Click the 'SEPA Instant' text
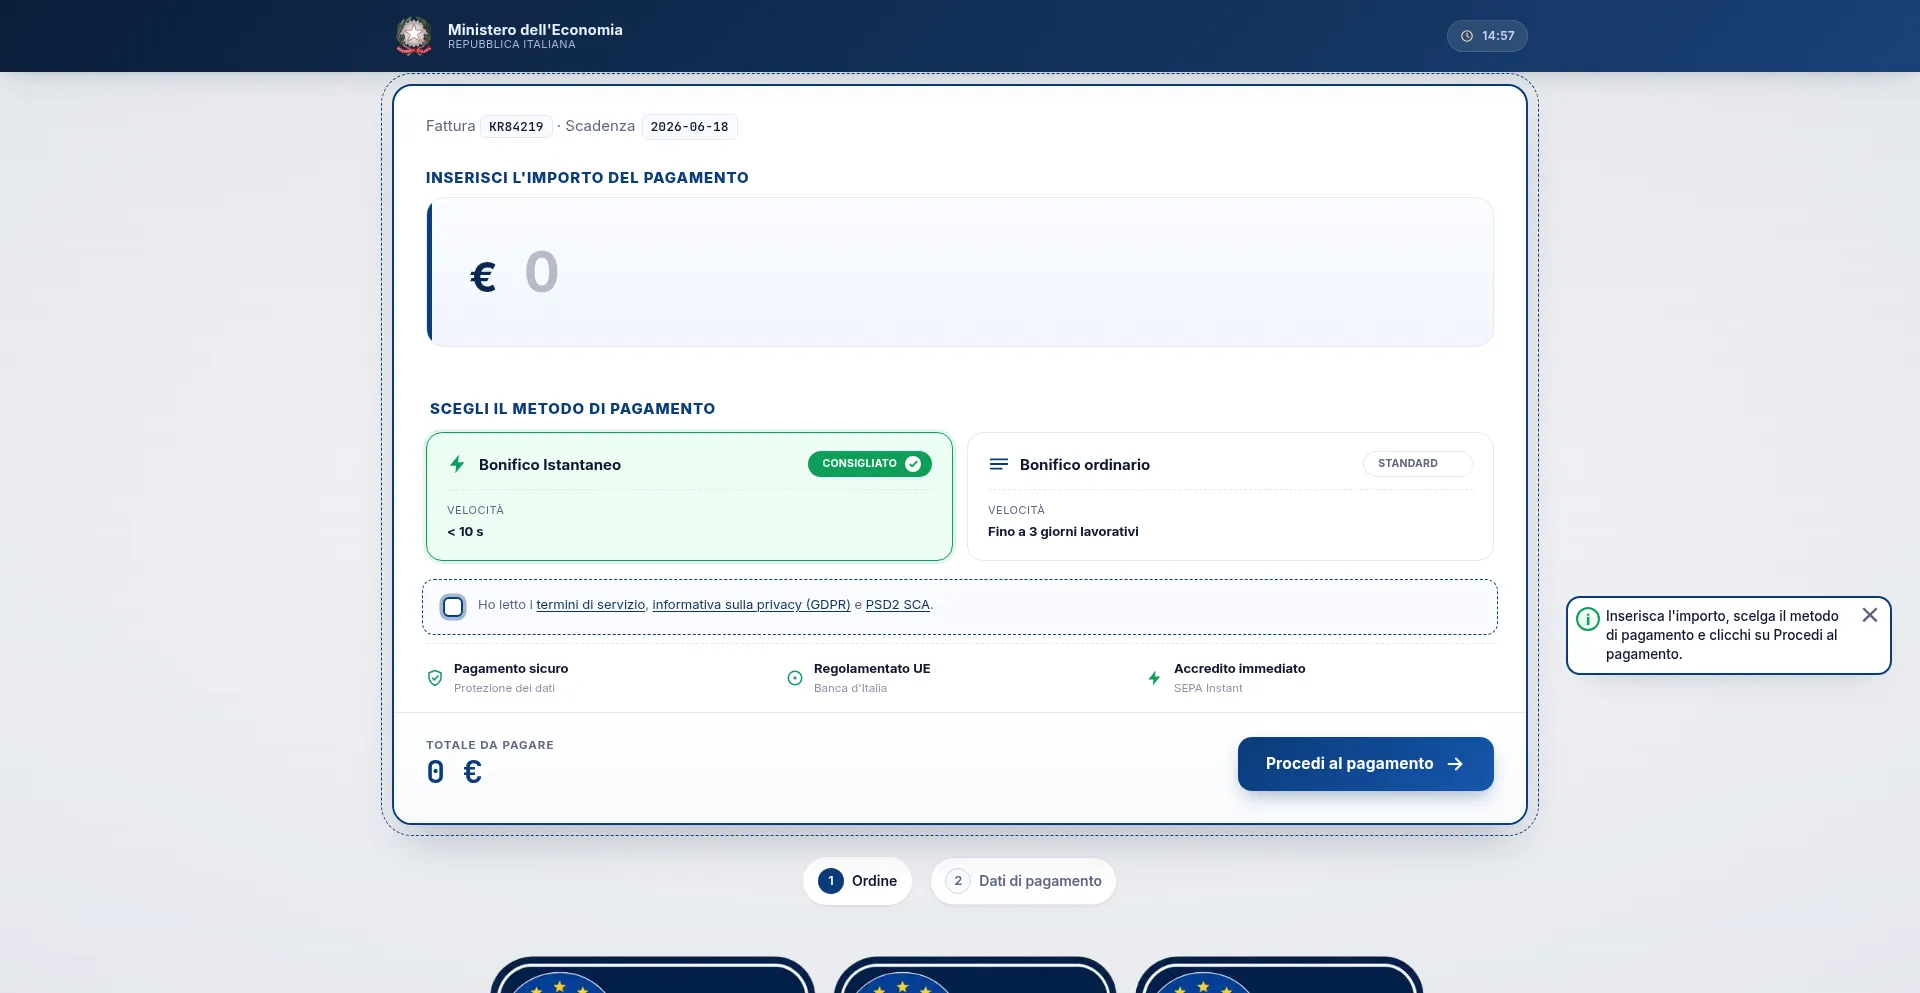Screen dimensions: 1920x993 pyautogui.click(x=1208, y=688)
